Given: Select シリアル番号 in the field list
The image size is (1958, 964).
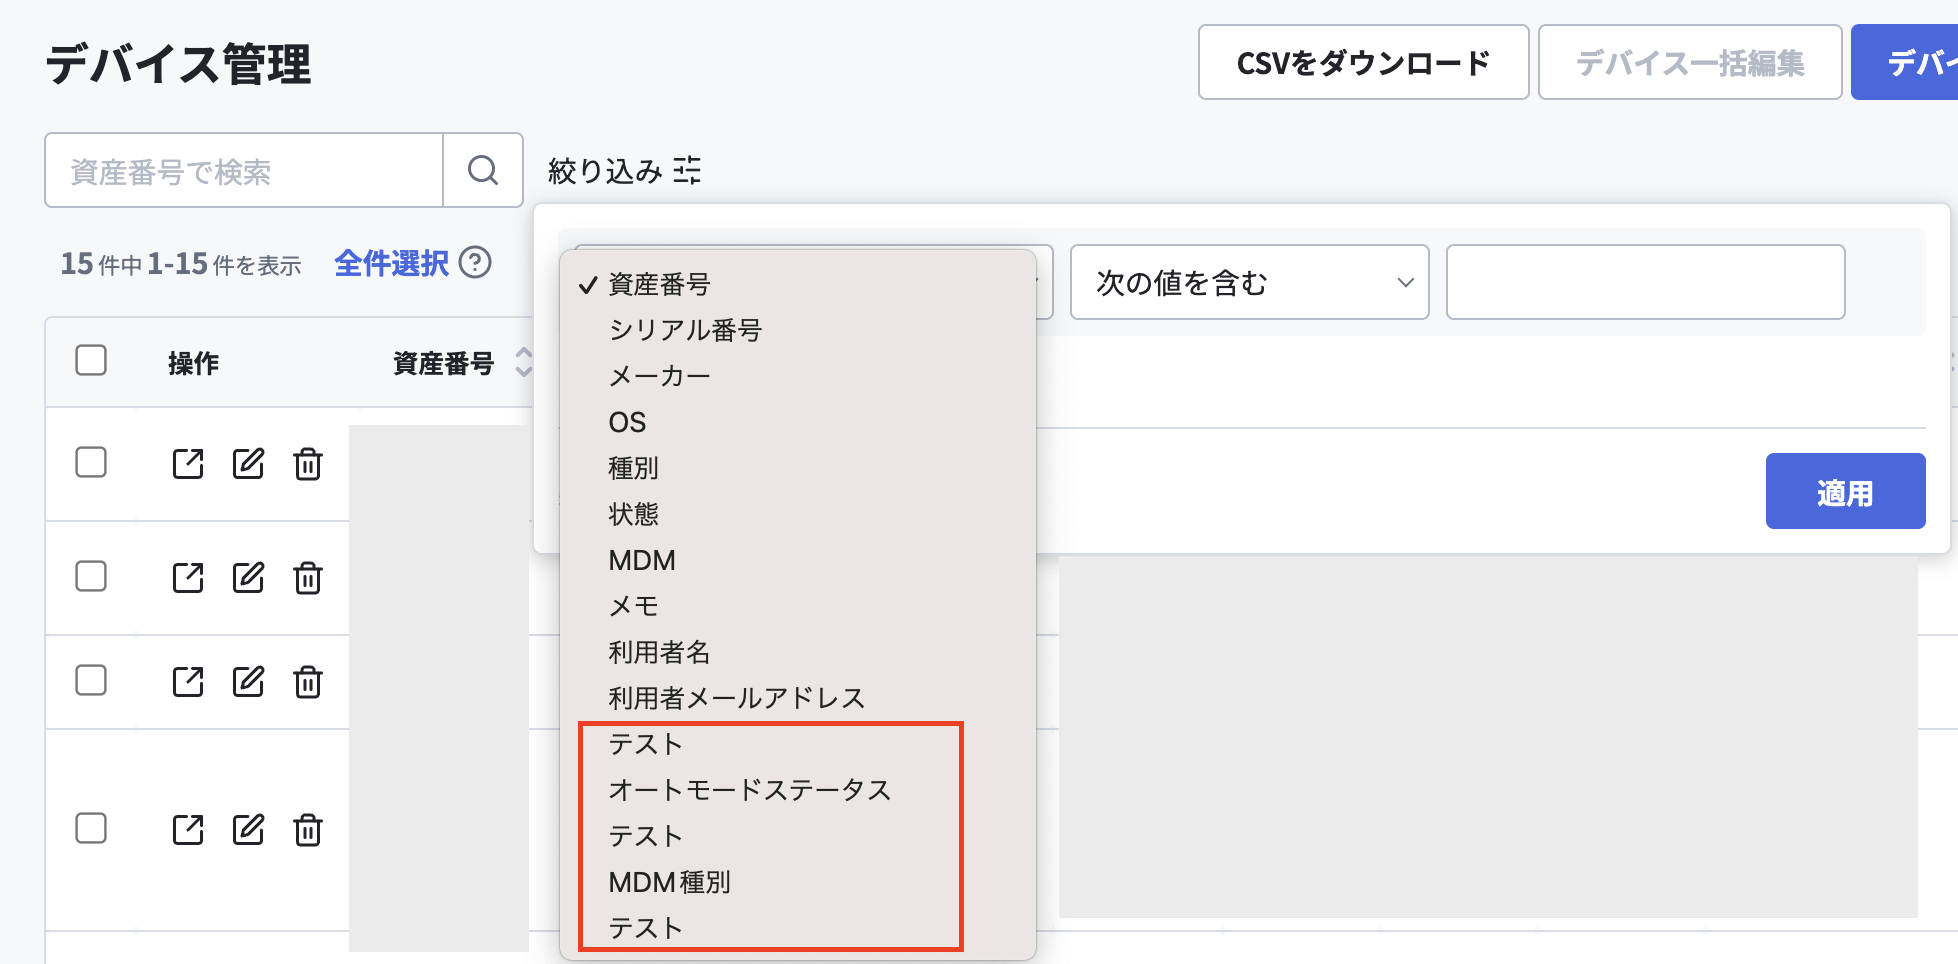Looking at the screenshot, I should point(798,331).
